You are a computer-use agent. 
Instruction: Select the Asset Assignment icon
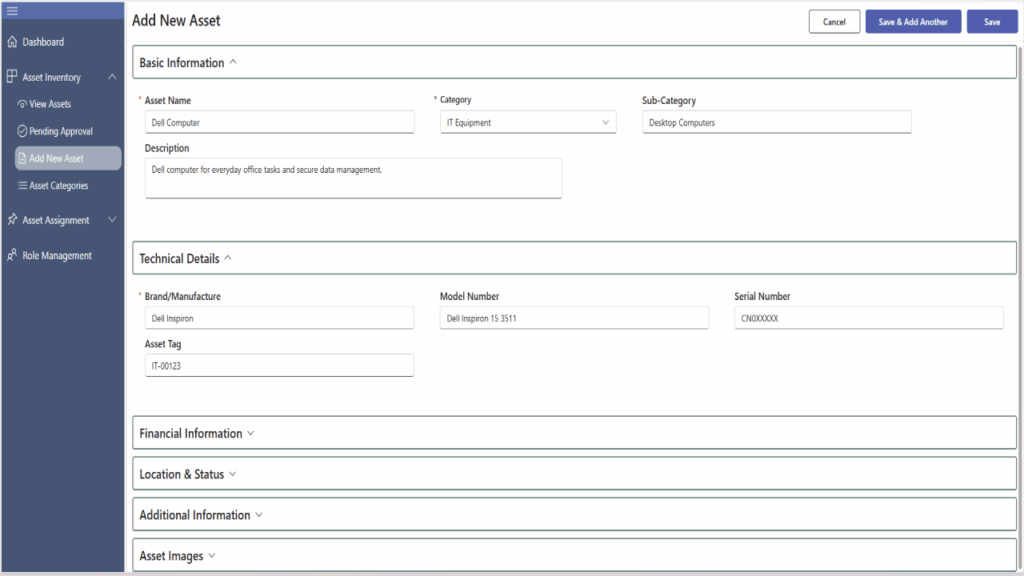point(12,219)
